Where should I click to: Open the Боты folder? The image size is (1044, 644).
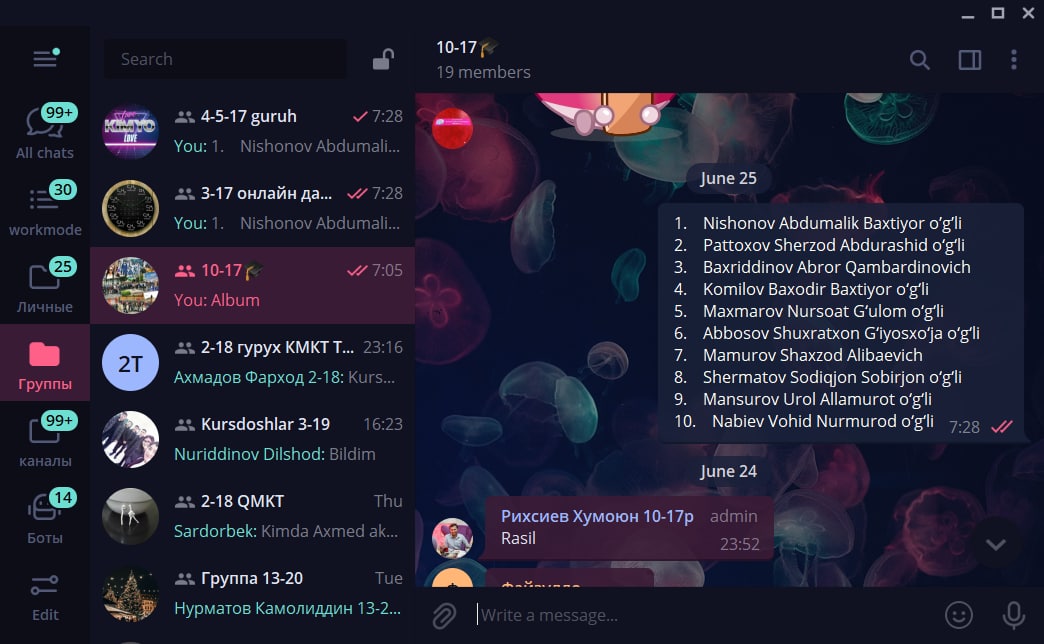(45, 517)
